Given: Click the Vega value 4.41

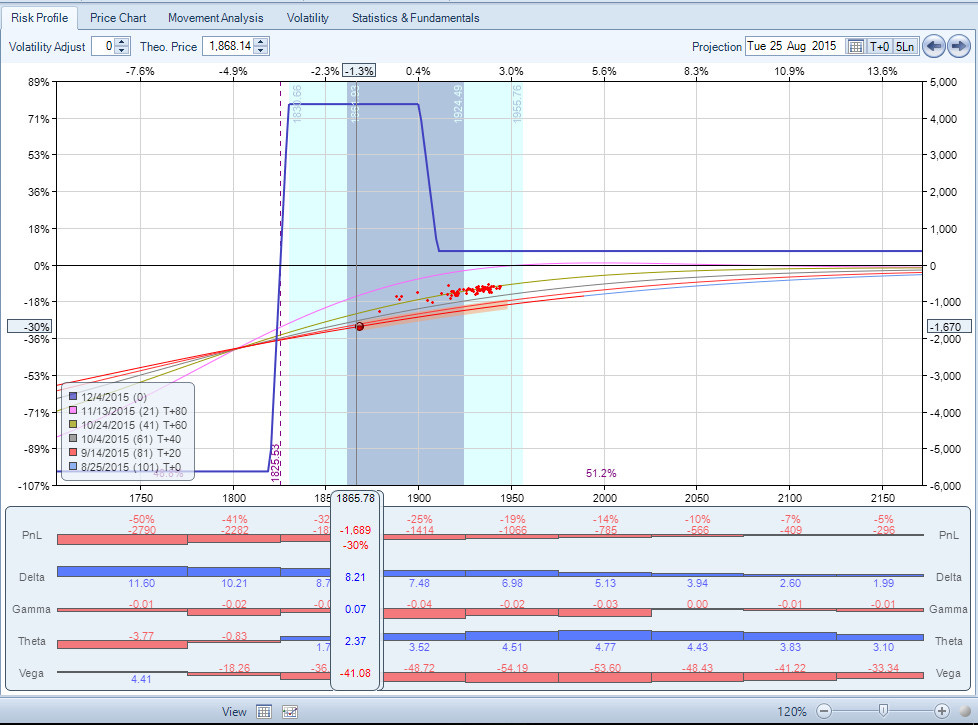Looking at the screenshot, I should pyautogui.click(x=142, y=679).
